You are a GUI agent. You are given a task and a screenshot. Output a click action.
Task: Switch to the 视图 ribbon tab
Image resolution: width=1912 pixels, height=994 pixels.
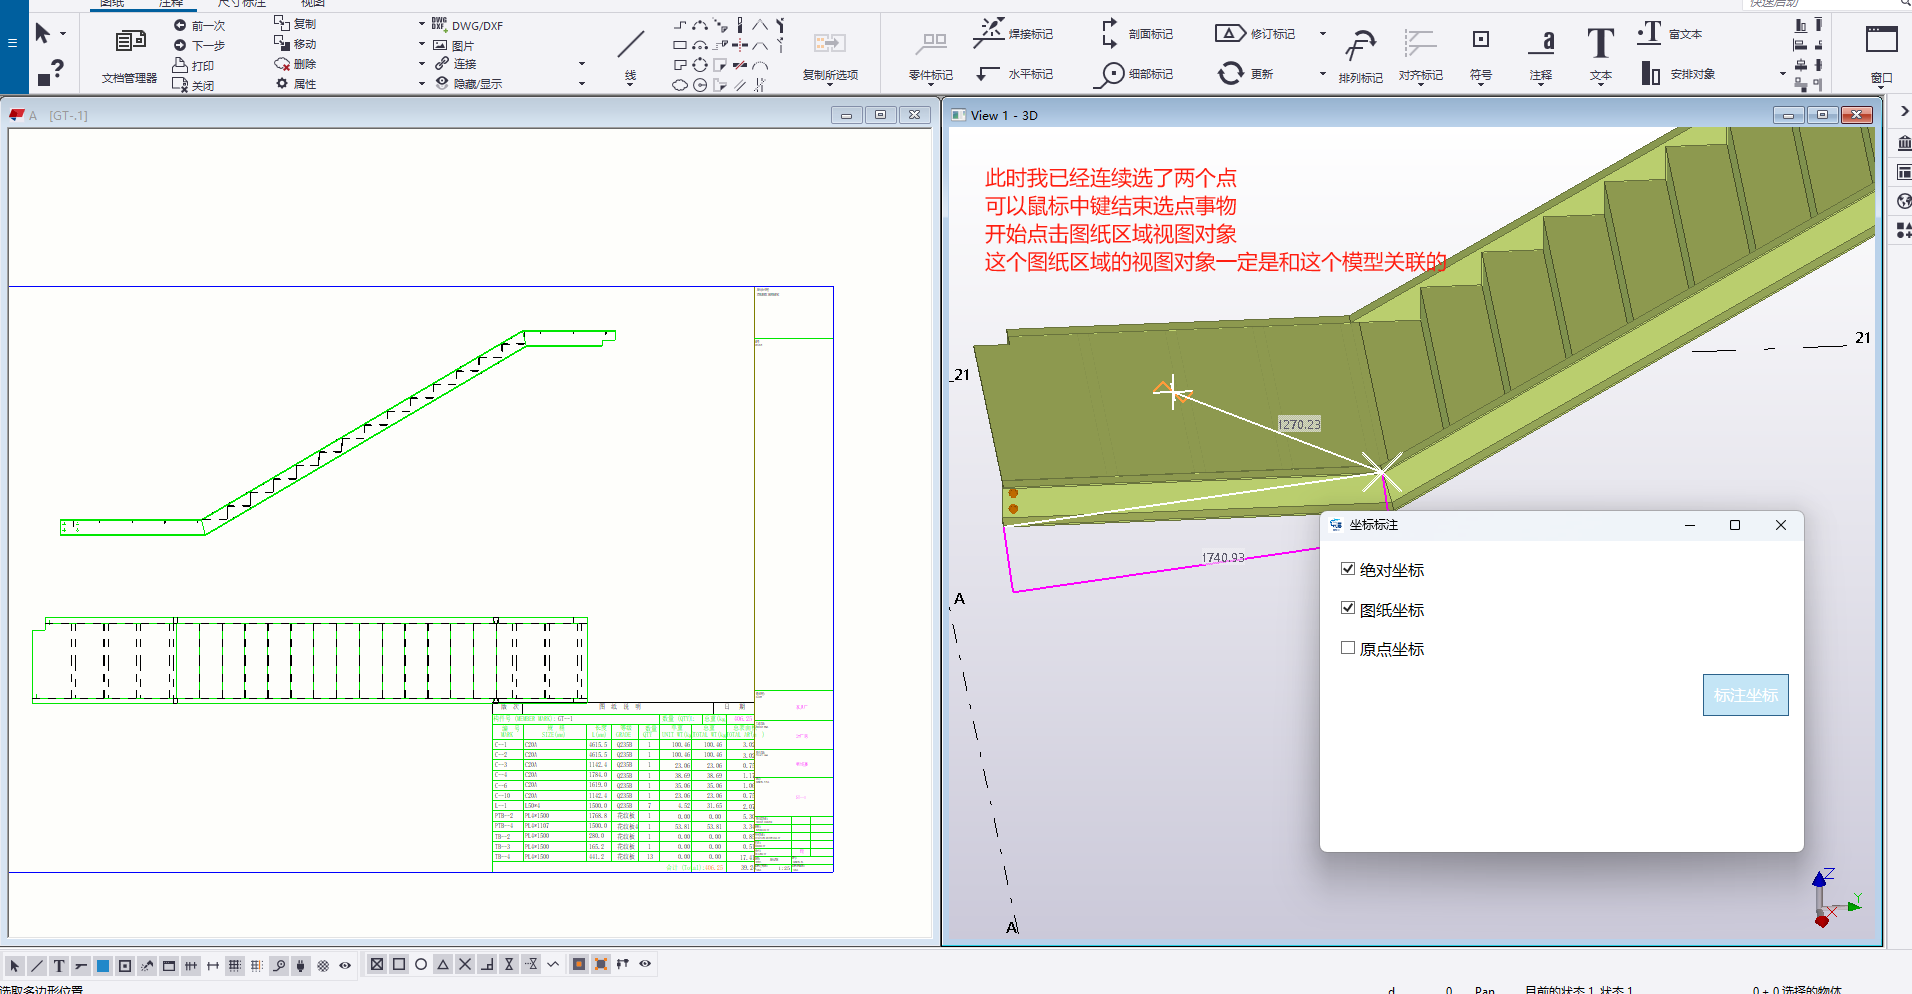[x=313, y=3]
